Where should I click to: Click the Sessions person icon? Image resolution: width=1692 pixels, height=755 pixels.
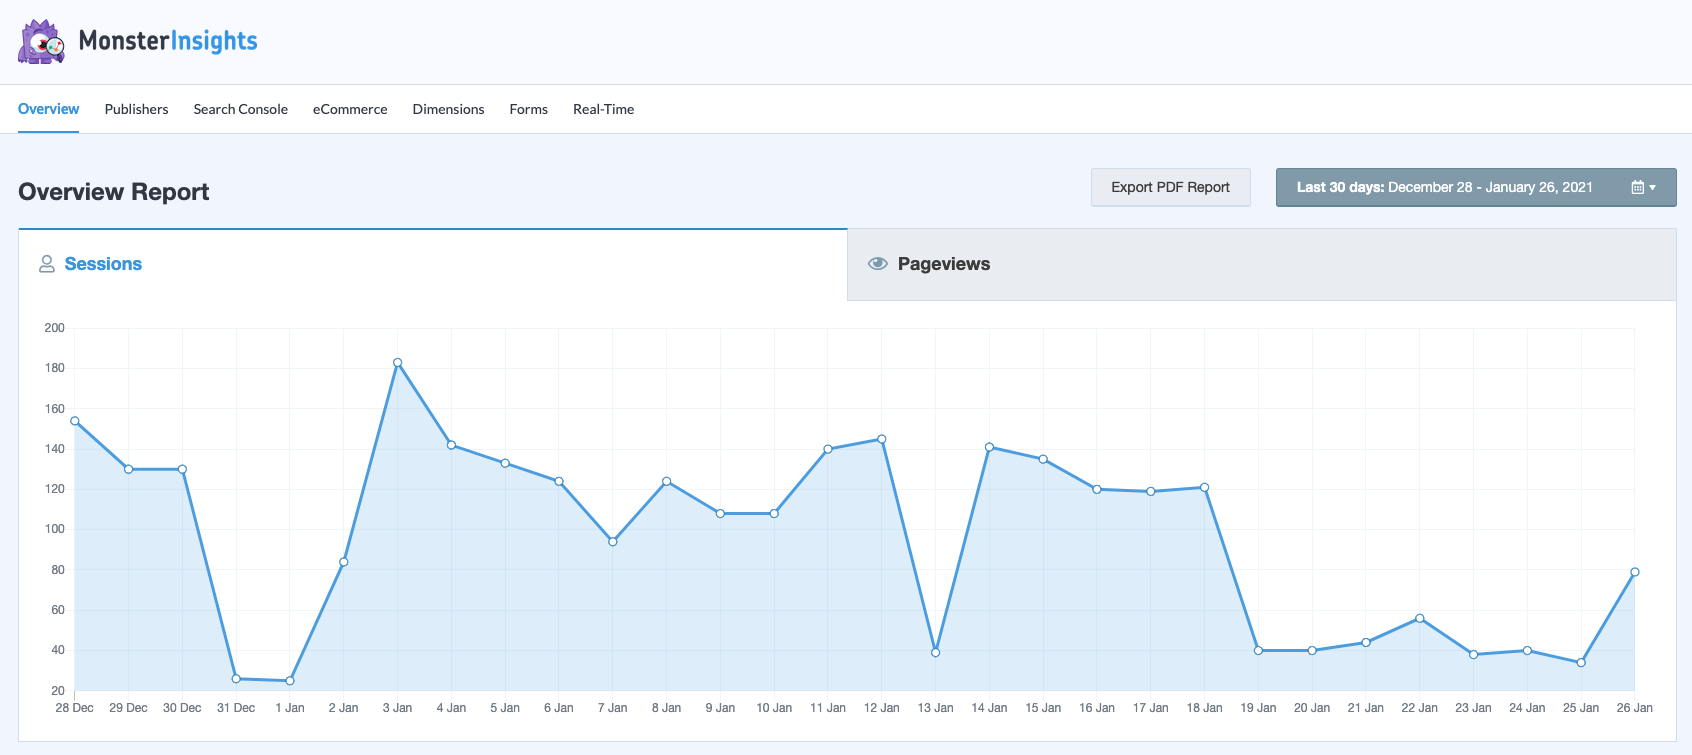click(47, 264)
